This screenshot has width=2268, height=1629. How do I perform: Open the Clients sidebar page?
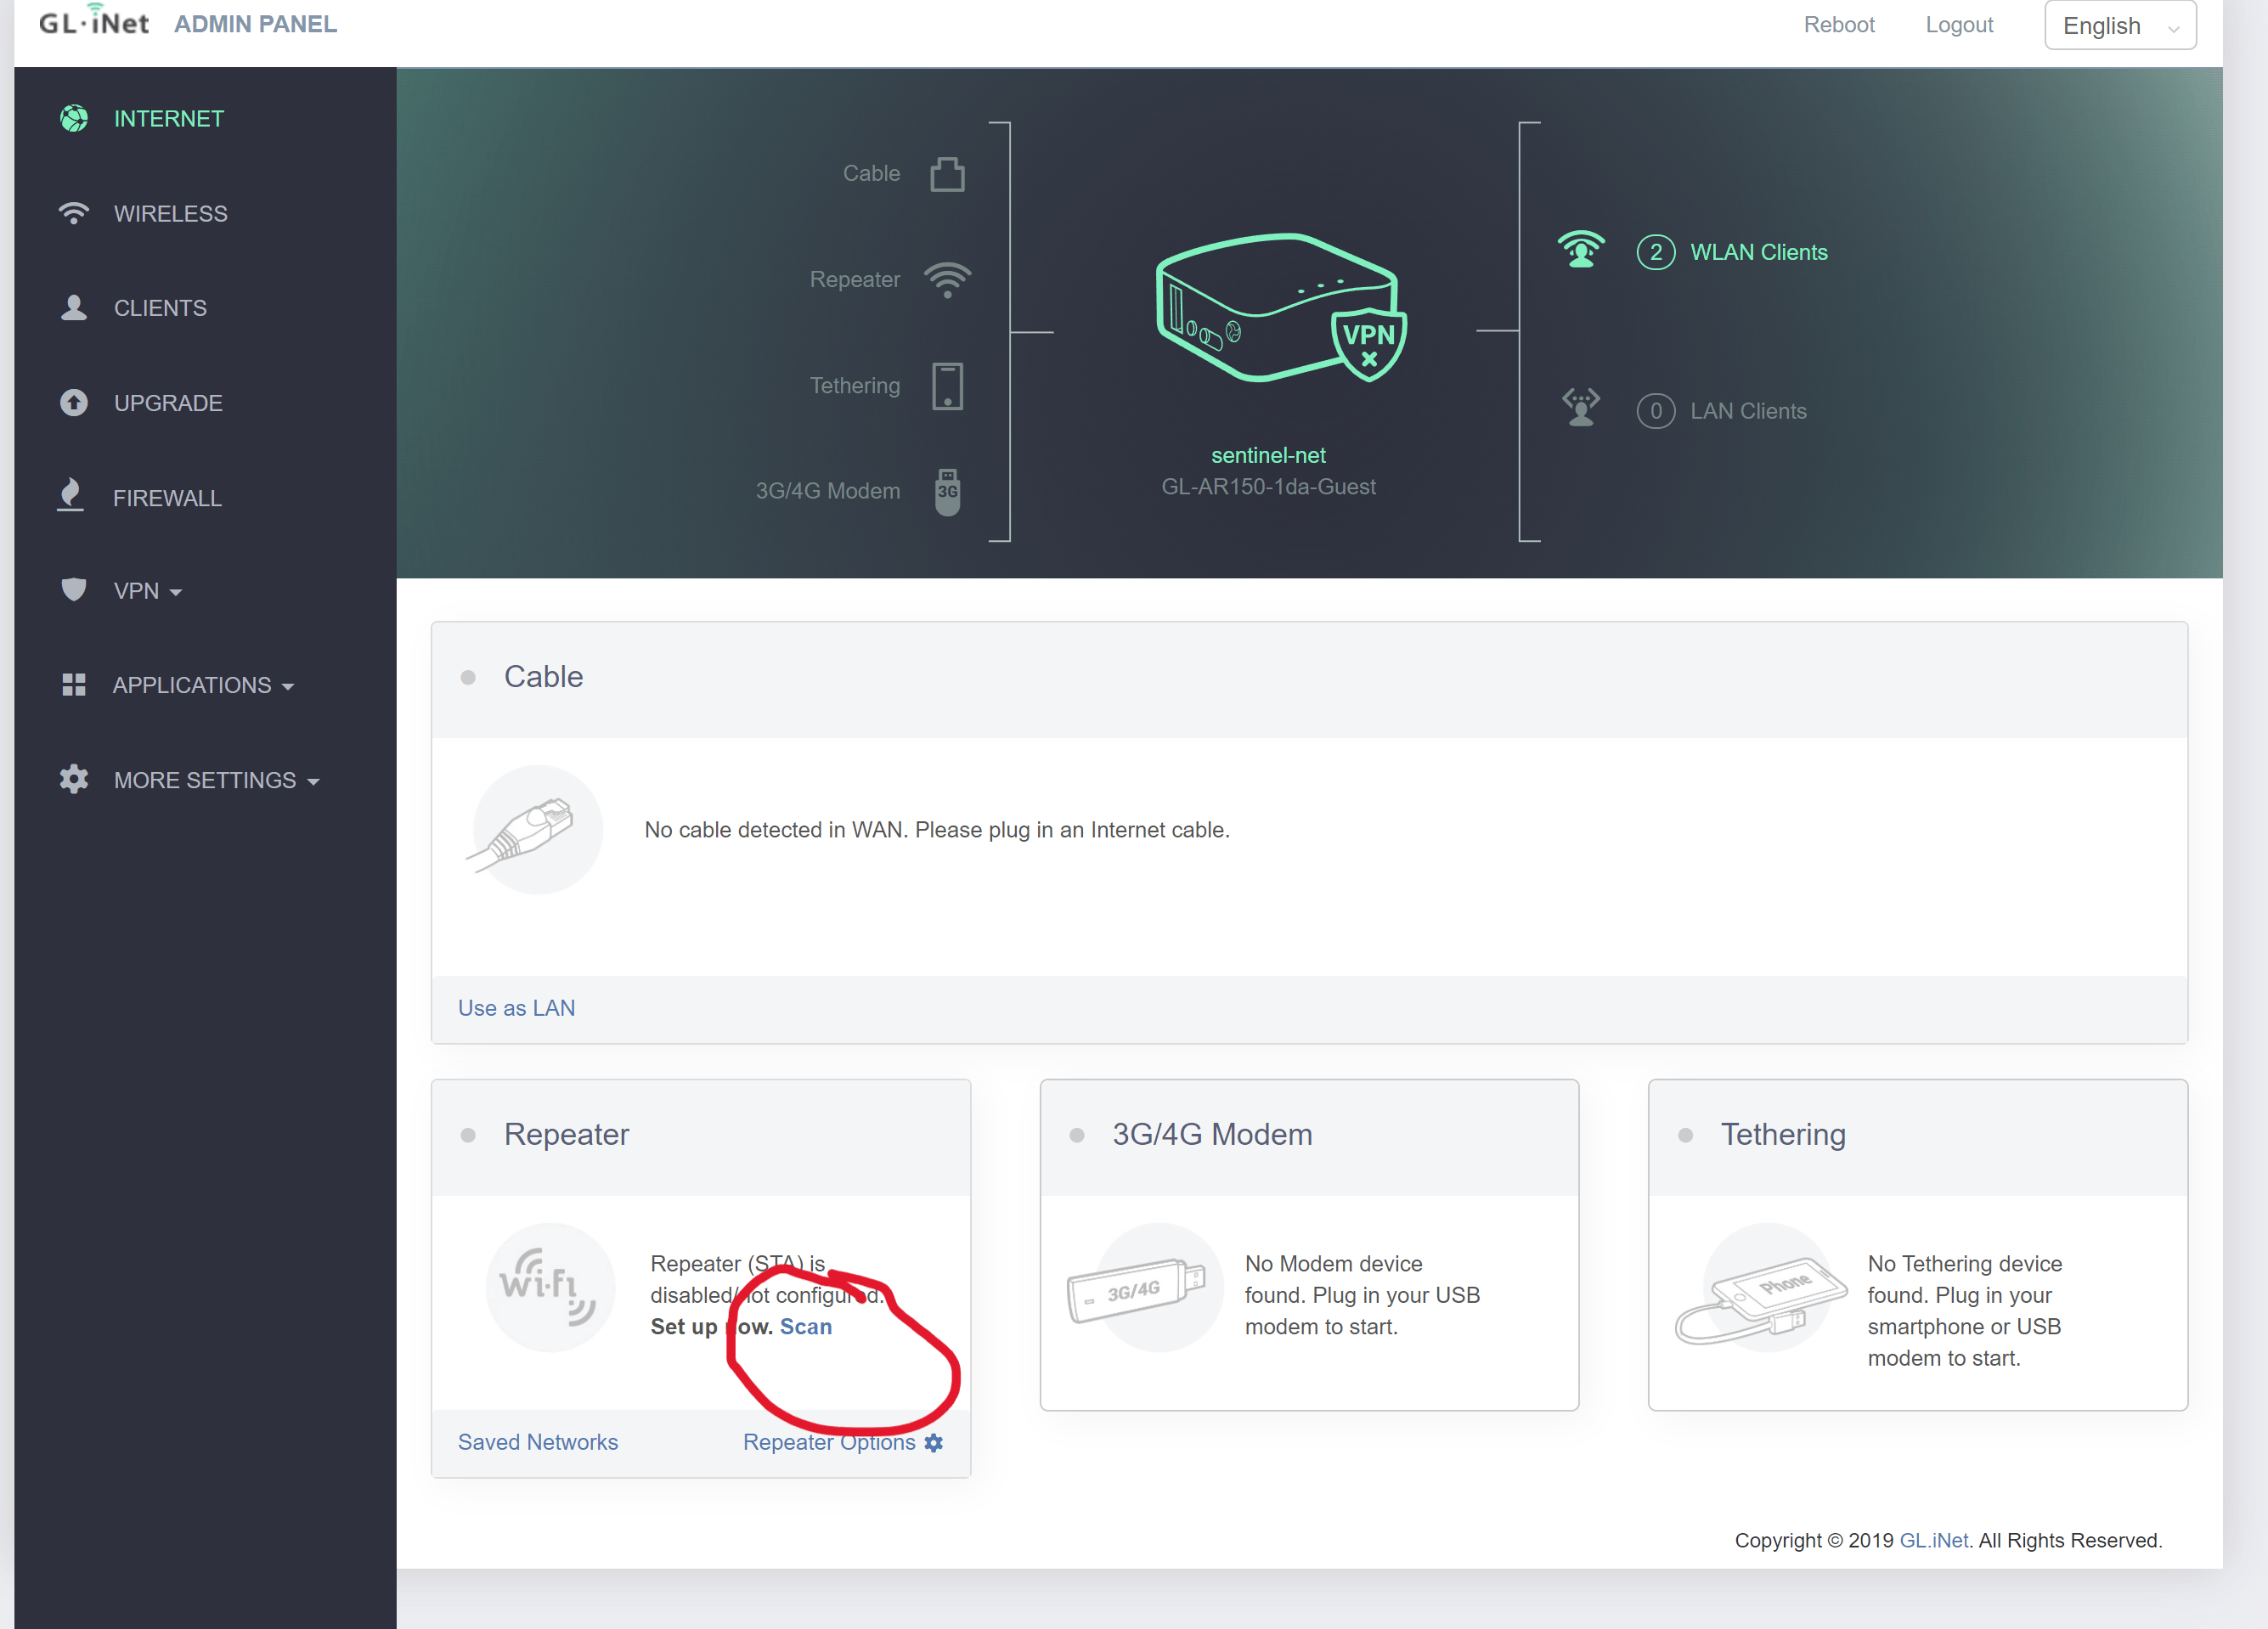pos(160,308)
